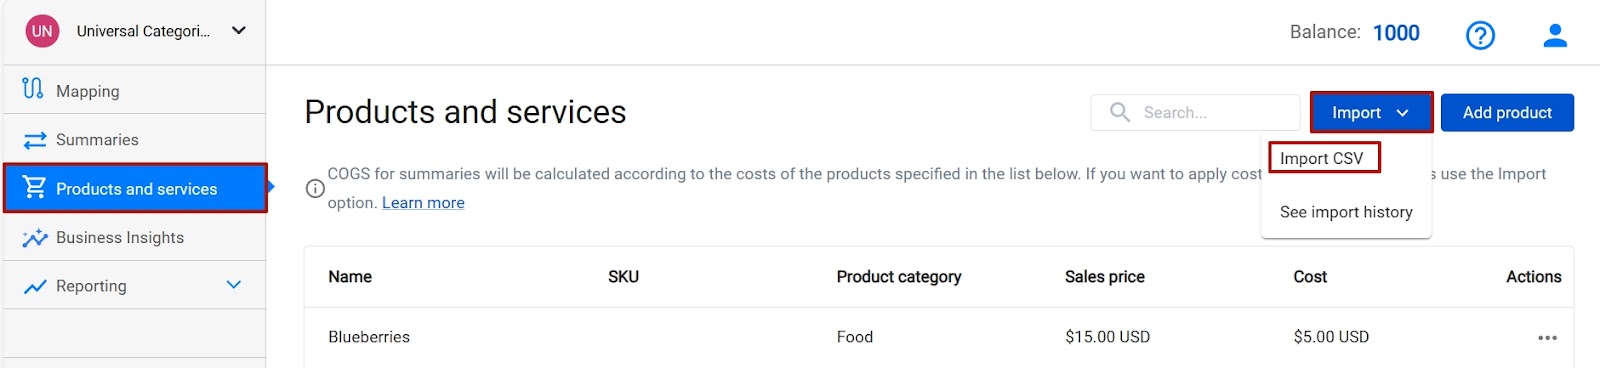Click the Balance 1000 amount
Image resolution: width=1600 pixels, height=368 pixels.
point(1396,33)
